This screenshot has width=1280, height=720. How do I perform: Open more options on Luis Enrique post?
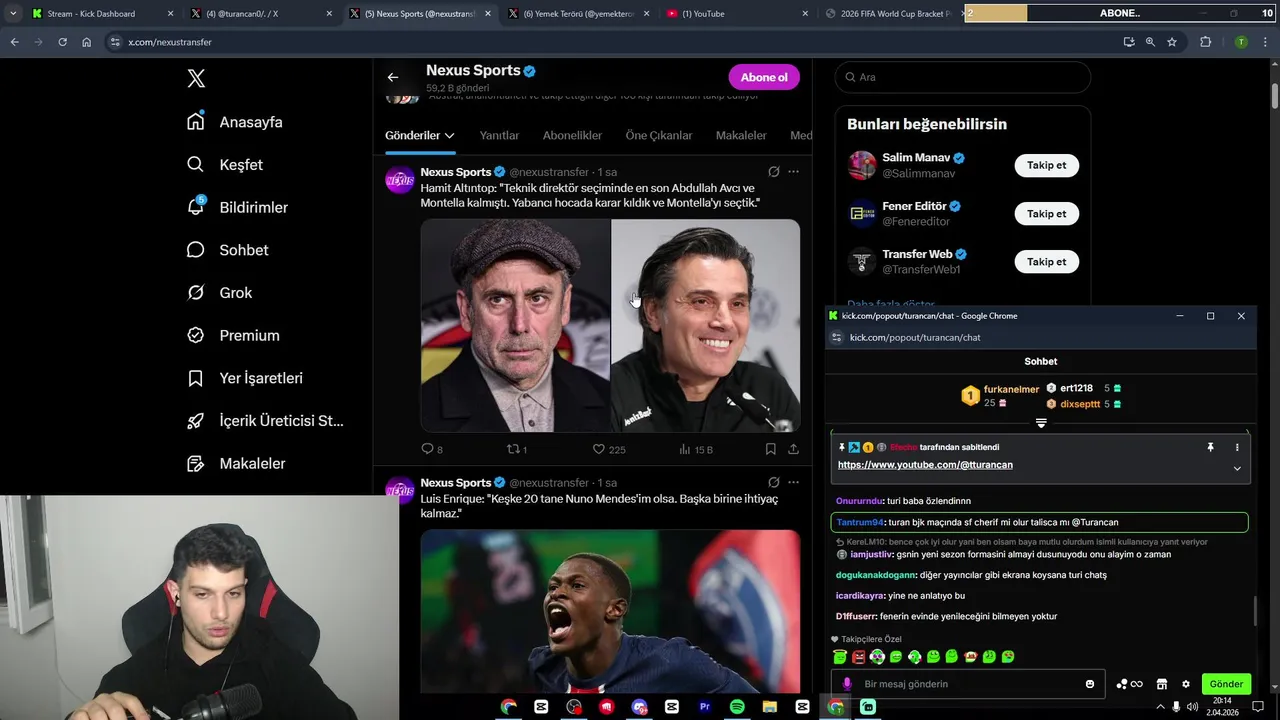pyautogui.click(x=793, y=483)
